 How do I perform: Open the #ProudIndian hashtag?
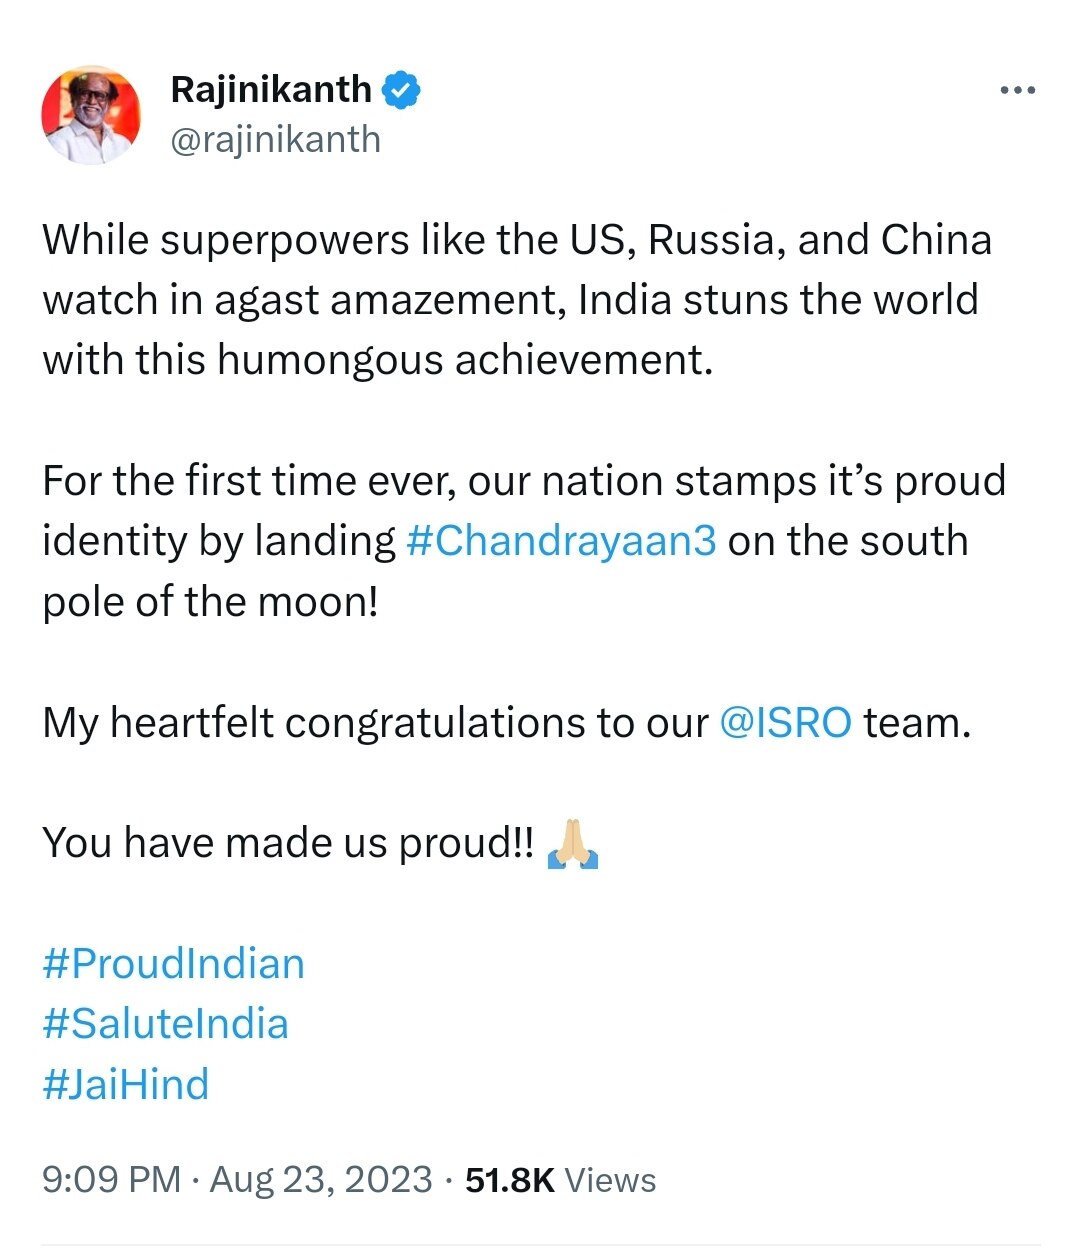tap(173, 964)
